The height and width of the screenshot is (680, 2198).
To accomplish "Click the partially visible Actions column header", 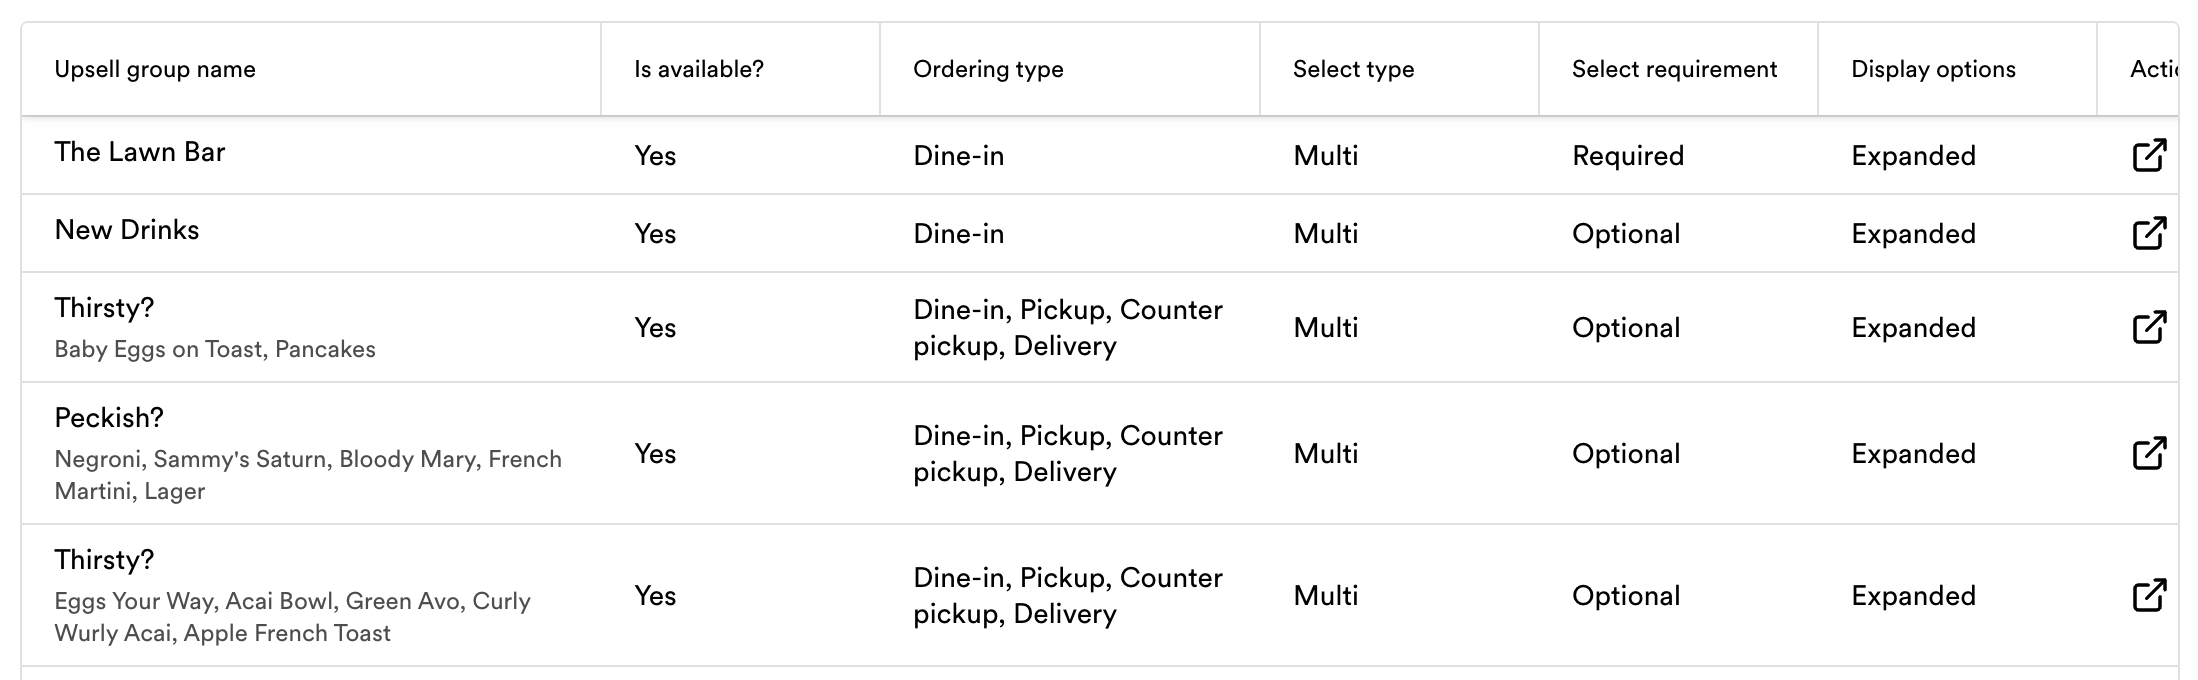I will tap(2153, 69).
